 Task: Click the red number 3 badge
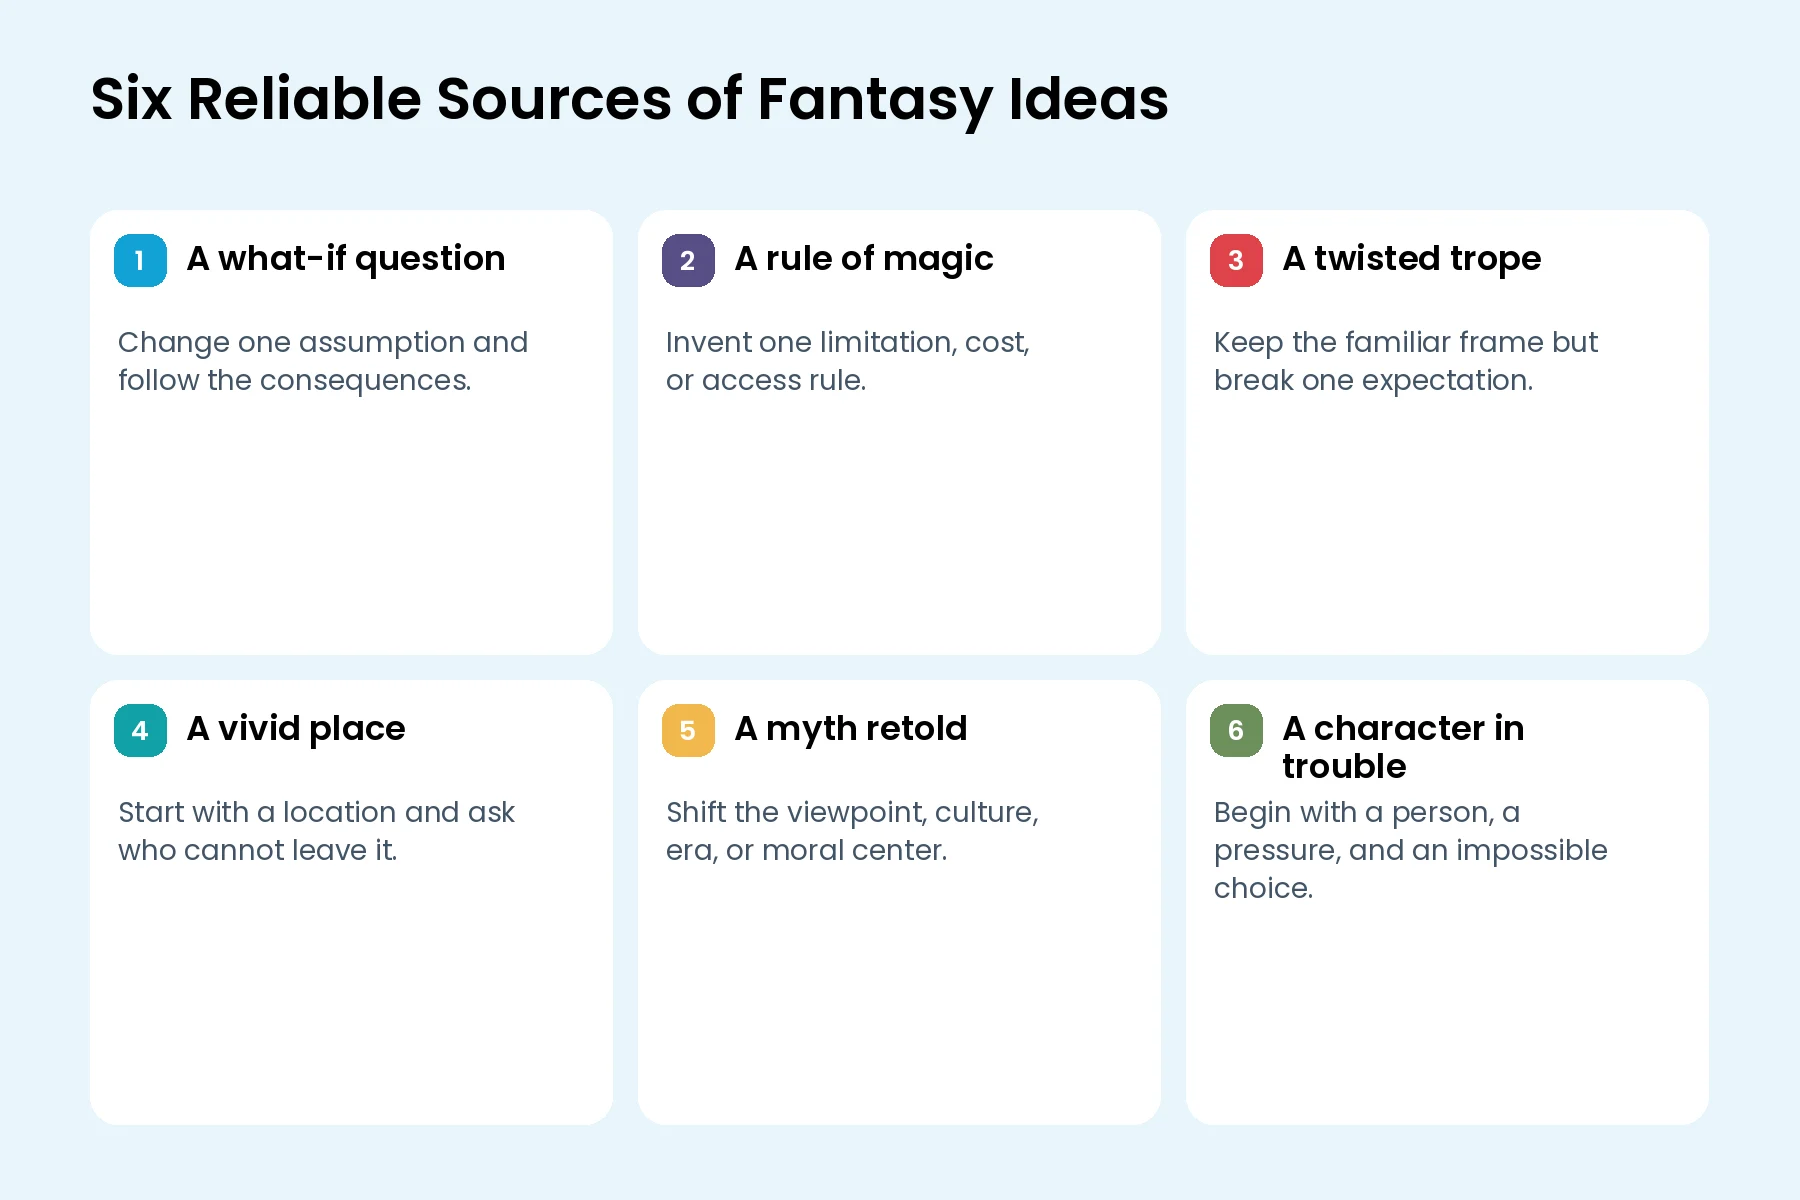click(x=1236, y=260)
